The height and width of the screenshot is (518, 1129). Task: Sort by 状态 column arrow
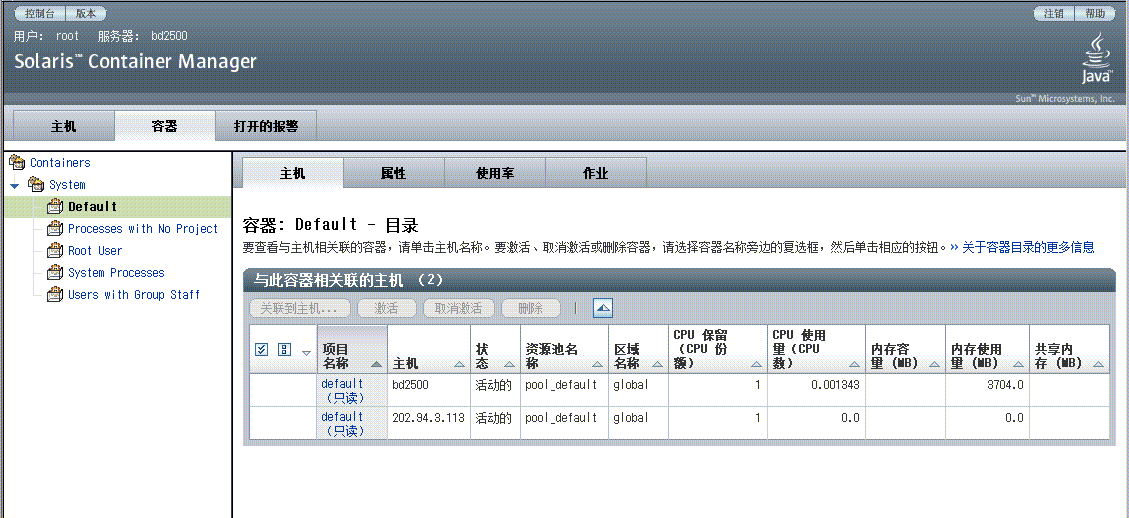point(509,364)
